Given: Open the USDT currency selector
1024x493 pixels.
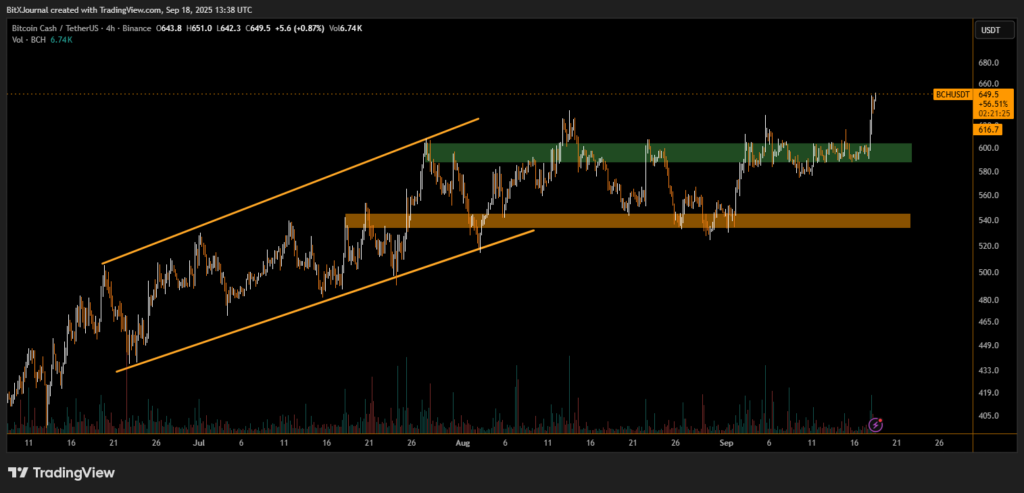Looking at the screenshot, I should coord(989,30).
